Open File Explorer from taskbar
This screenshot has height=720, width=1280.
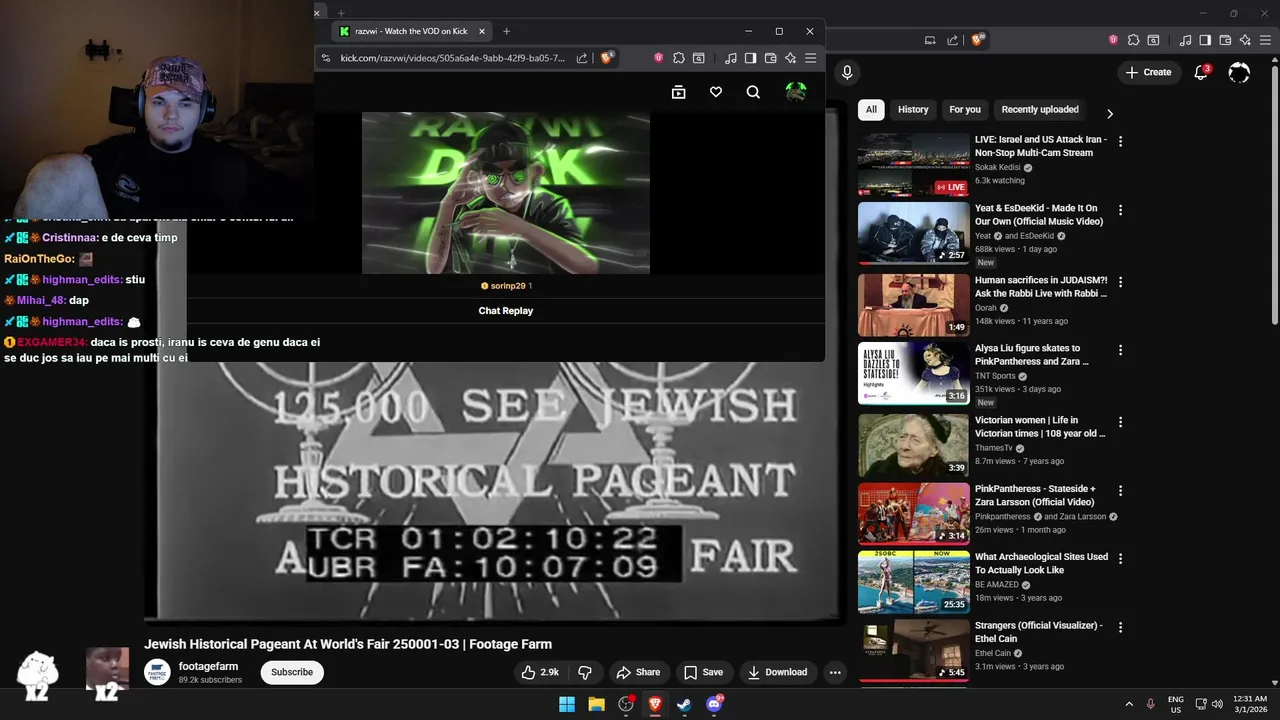[x=596, y=704]
